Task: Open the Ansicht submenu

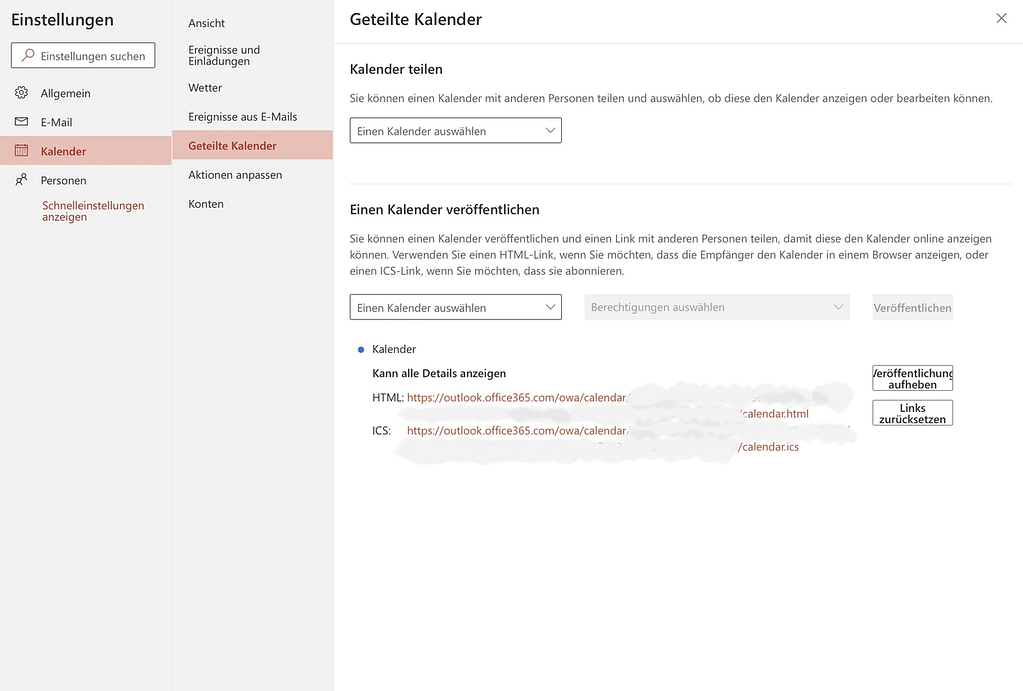Action: tap(252, 23)
